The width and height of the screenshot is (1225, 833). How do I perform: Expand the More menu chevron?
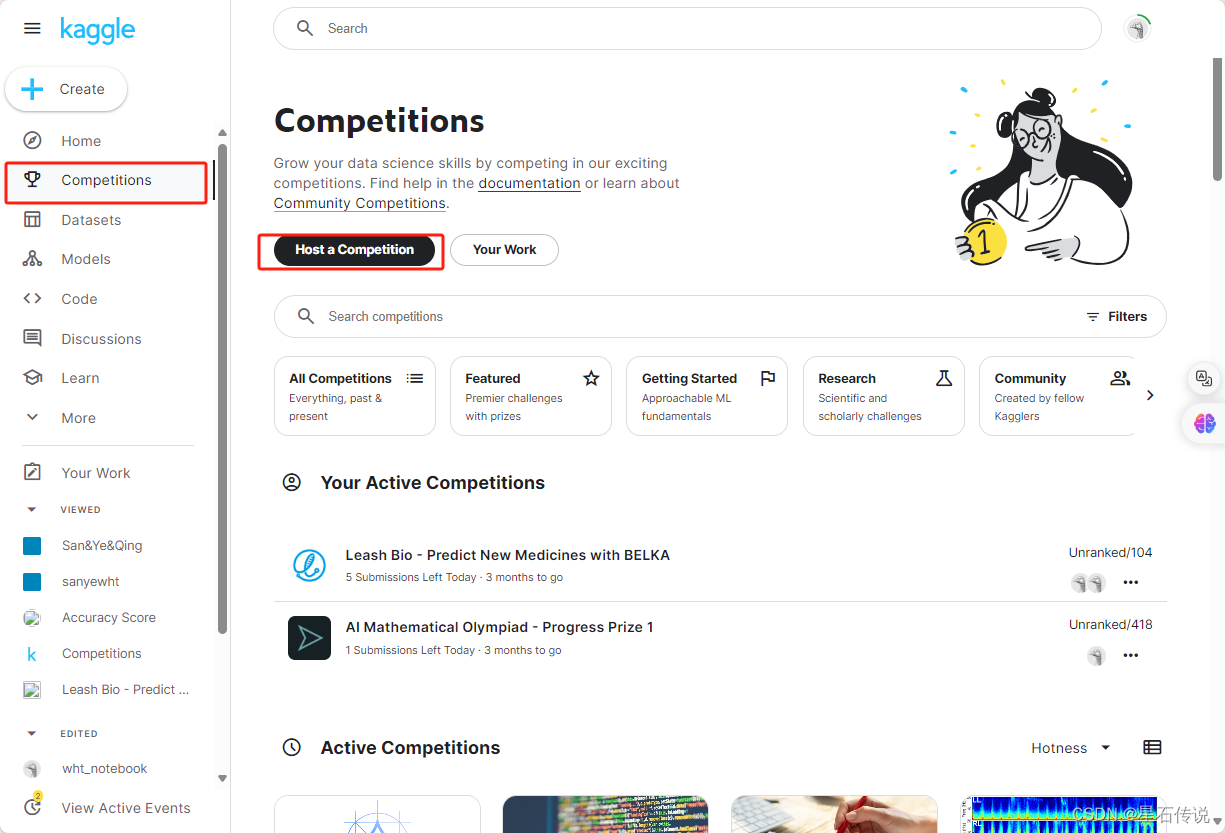coord(32,417)
